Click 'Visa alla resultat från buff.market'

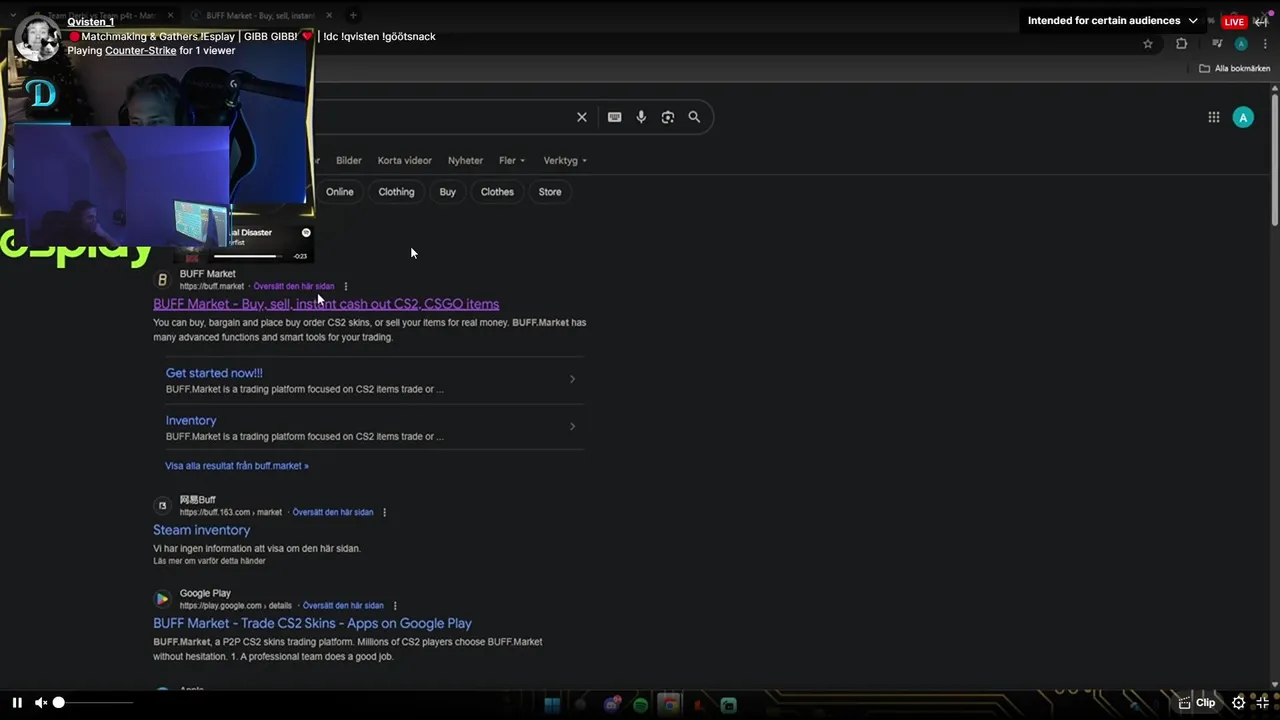point(237,466)
